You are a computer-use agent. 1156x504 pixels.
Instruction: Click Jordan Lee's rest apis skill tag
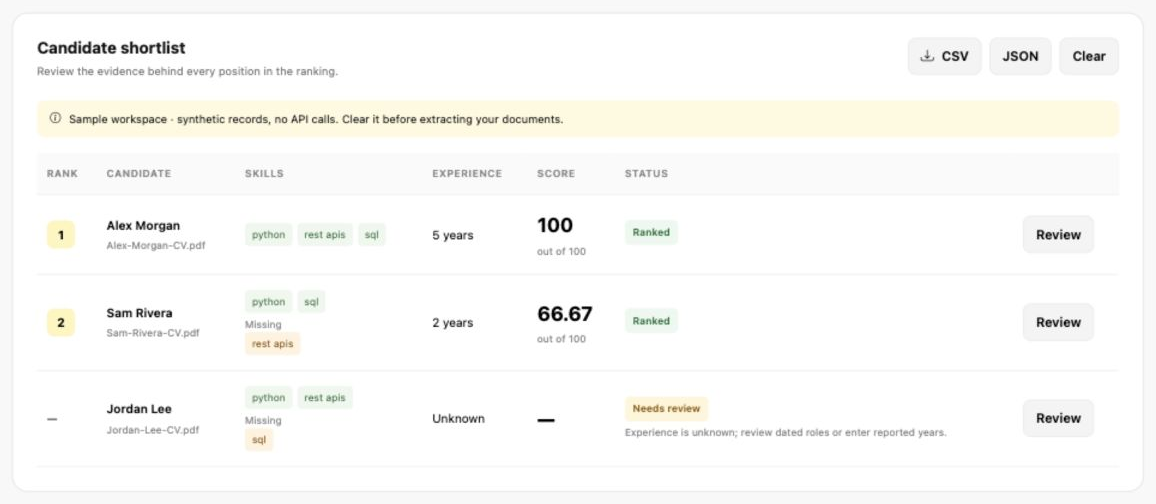[325, 397]
